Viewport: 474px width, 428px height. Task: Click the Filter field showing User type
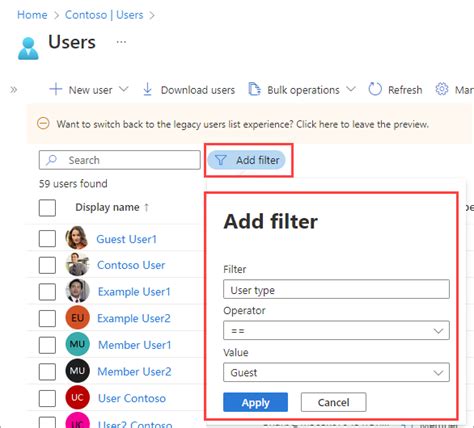[x=336, y=289]
